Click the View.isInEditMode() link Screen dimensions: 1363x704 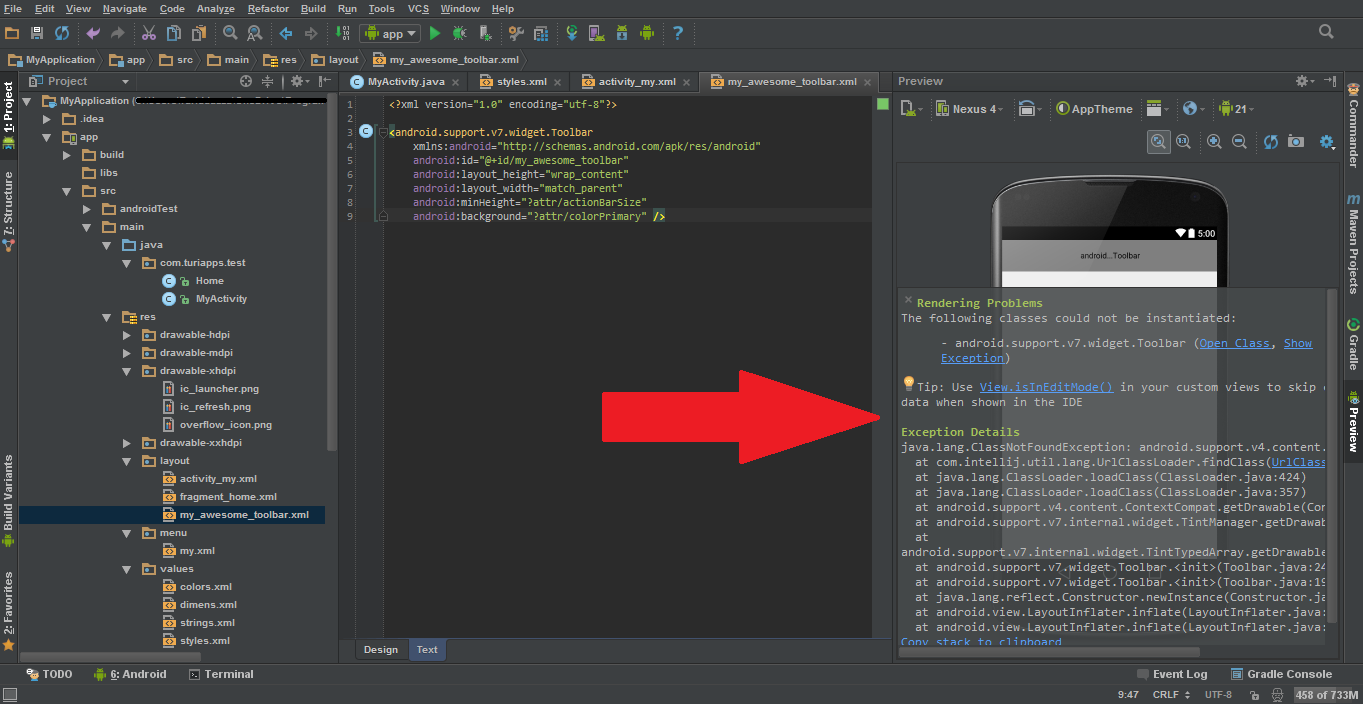pyautogui.click(x=1046, y=387)
